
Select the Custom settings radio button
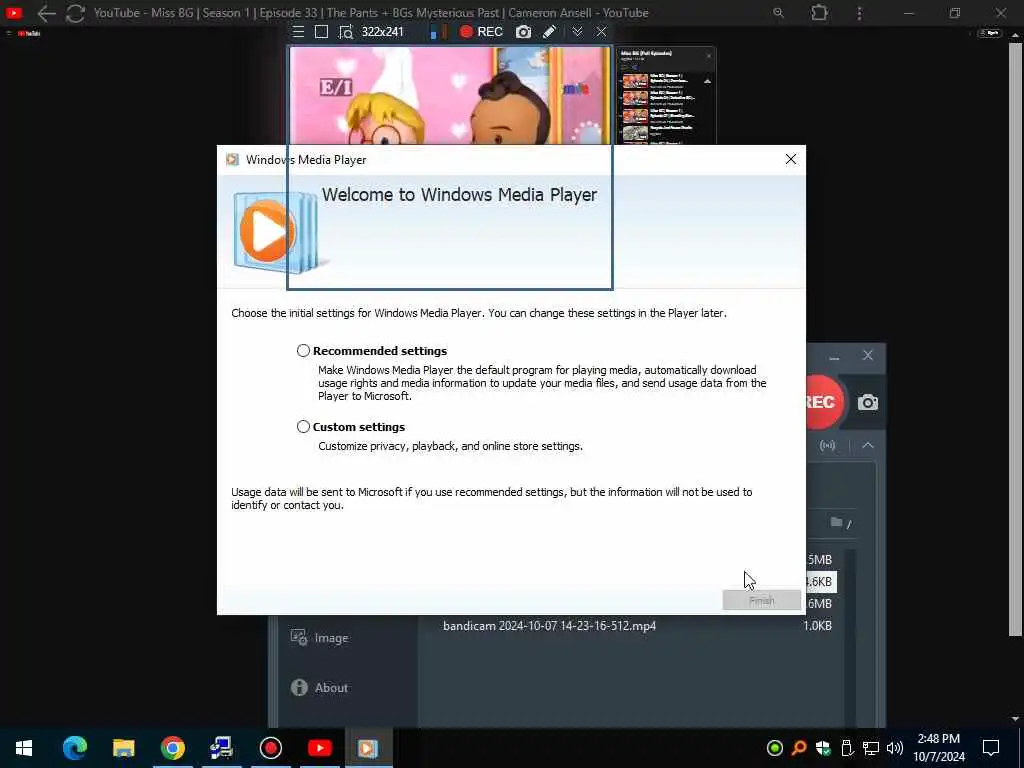coord(303,426)
